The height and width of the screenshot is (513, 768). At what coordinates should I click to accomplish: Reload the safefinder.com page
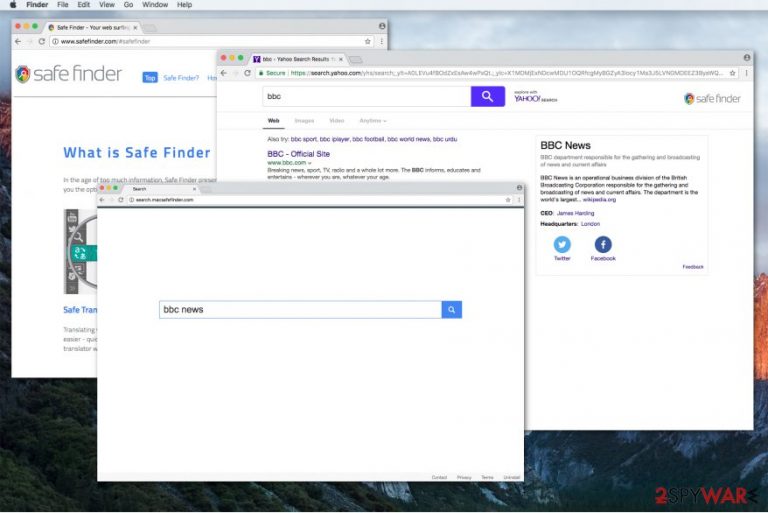point(42,42)
